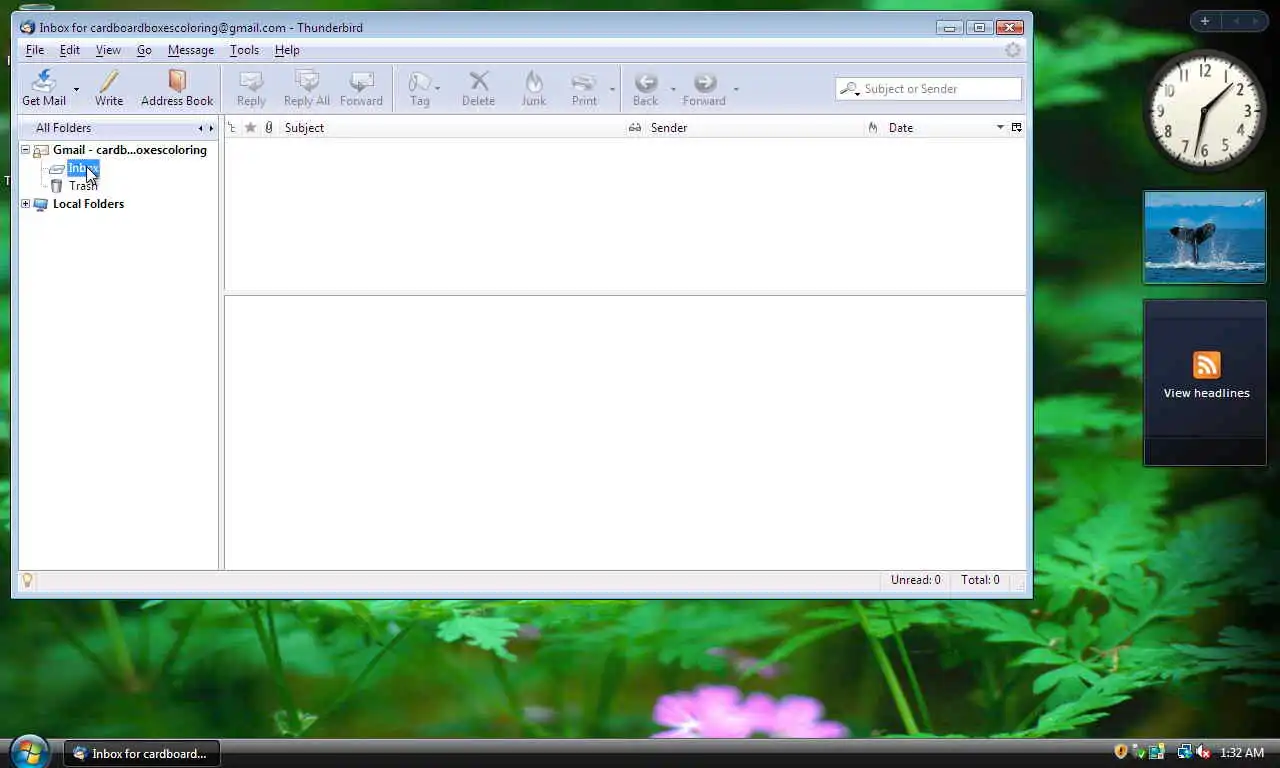The image size is (1280, 768).
Task: Click the Total: 0 status text
Action: [980, 580]
